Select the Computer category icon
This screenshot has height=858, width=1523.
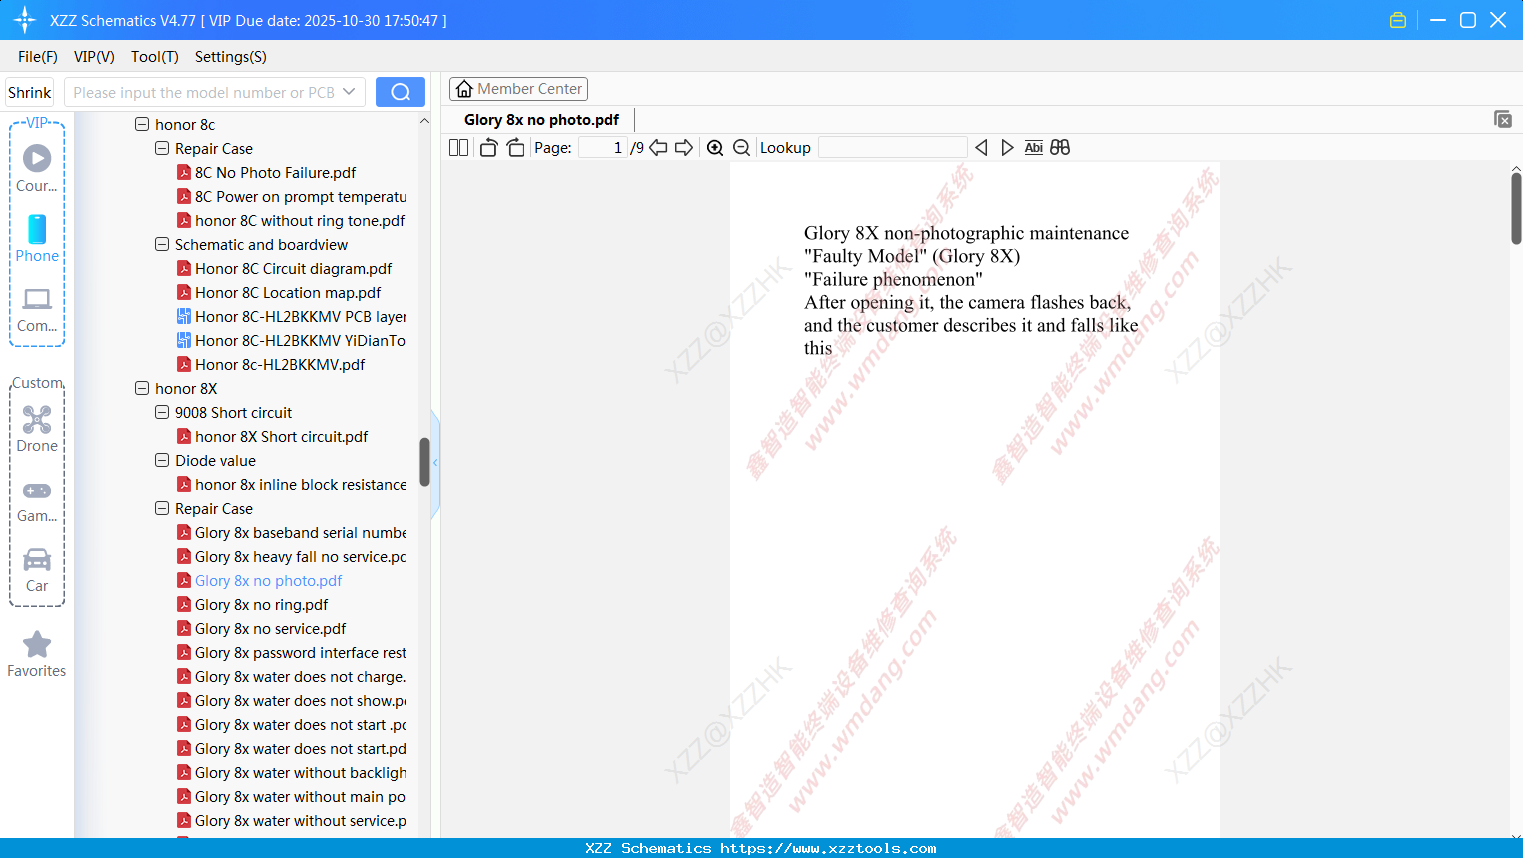click(37, 309)
